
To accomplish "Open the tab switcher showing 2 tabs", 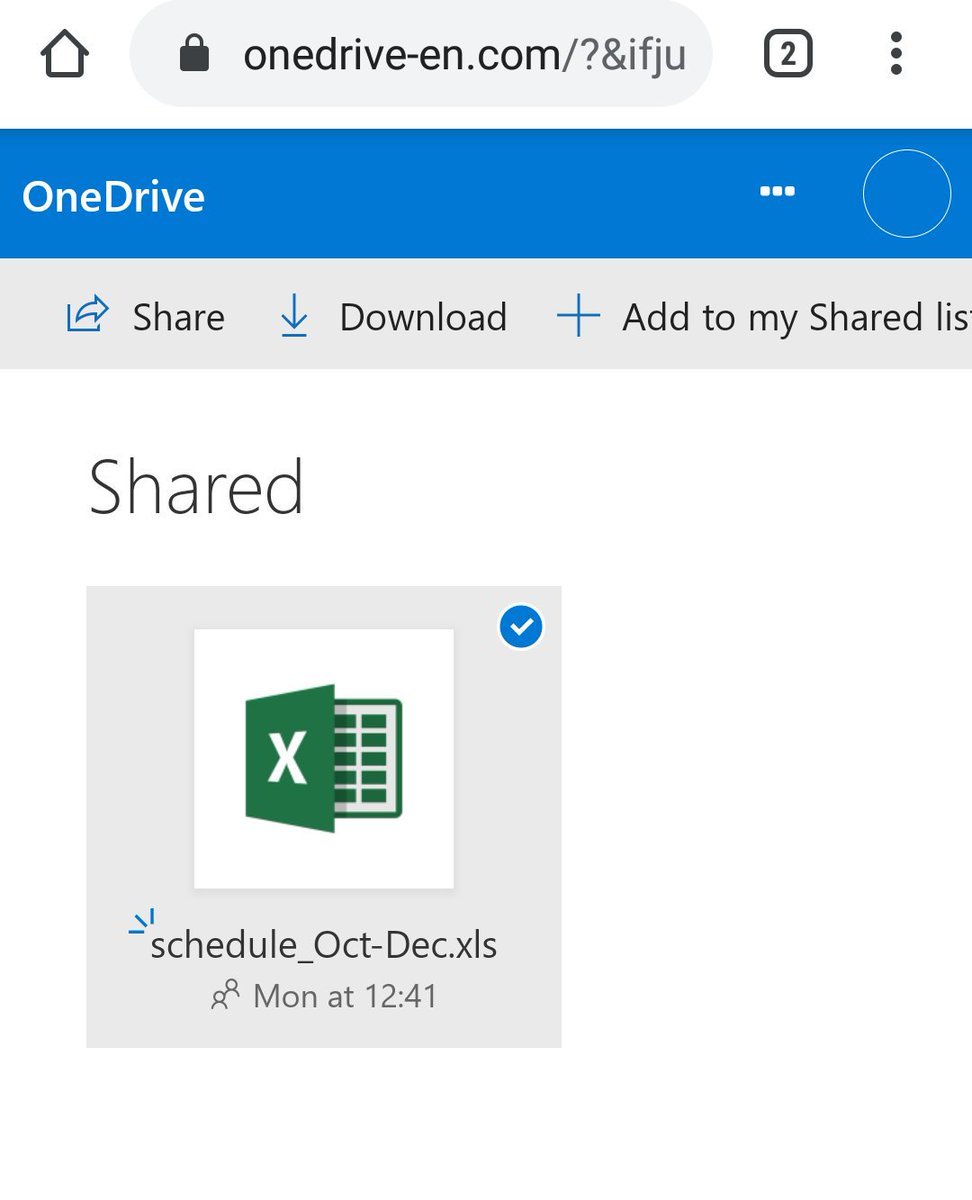I will click(788, 54).
